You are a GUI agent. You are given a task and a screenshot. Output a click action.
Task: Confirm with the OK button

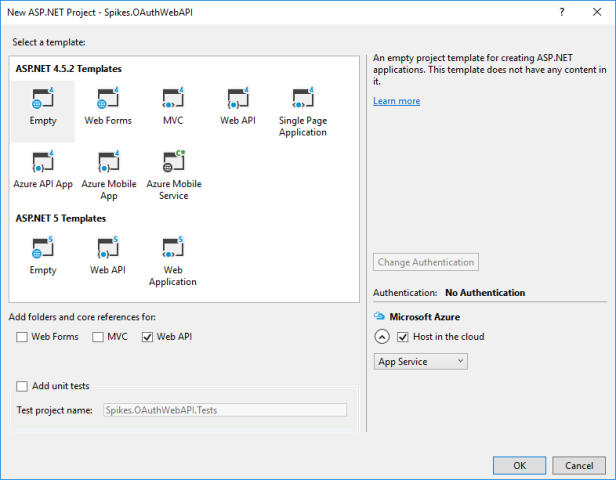(519, 465)
